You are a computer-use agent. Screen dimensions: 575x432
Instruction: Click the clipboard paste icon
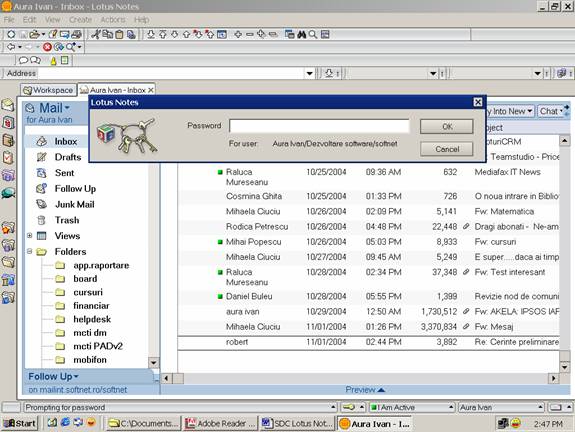(x=119, y=34)
